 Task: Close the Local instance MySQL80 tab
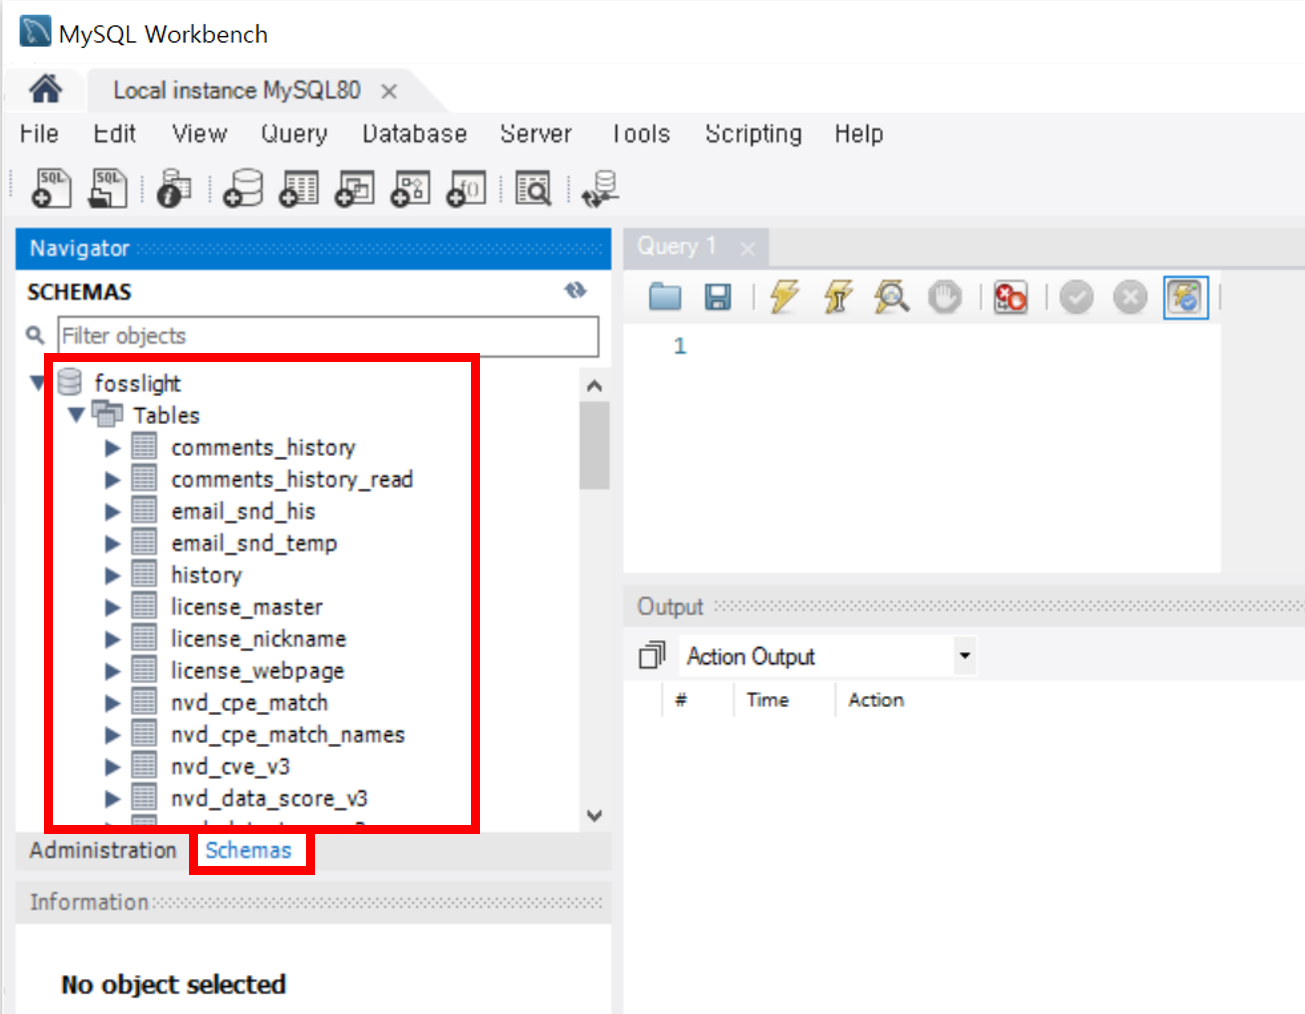pyautogui.click(x=389, y=91)
